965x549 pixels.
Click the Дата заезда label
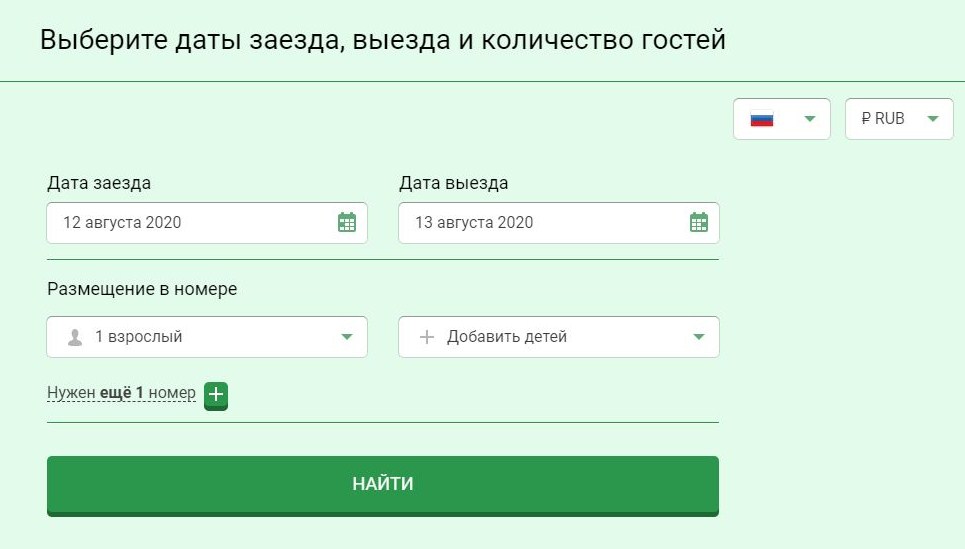(x=99, y=183)
